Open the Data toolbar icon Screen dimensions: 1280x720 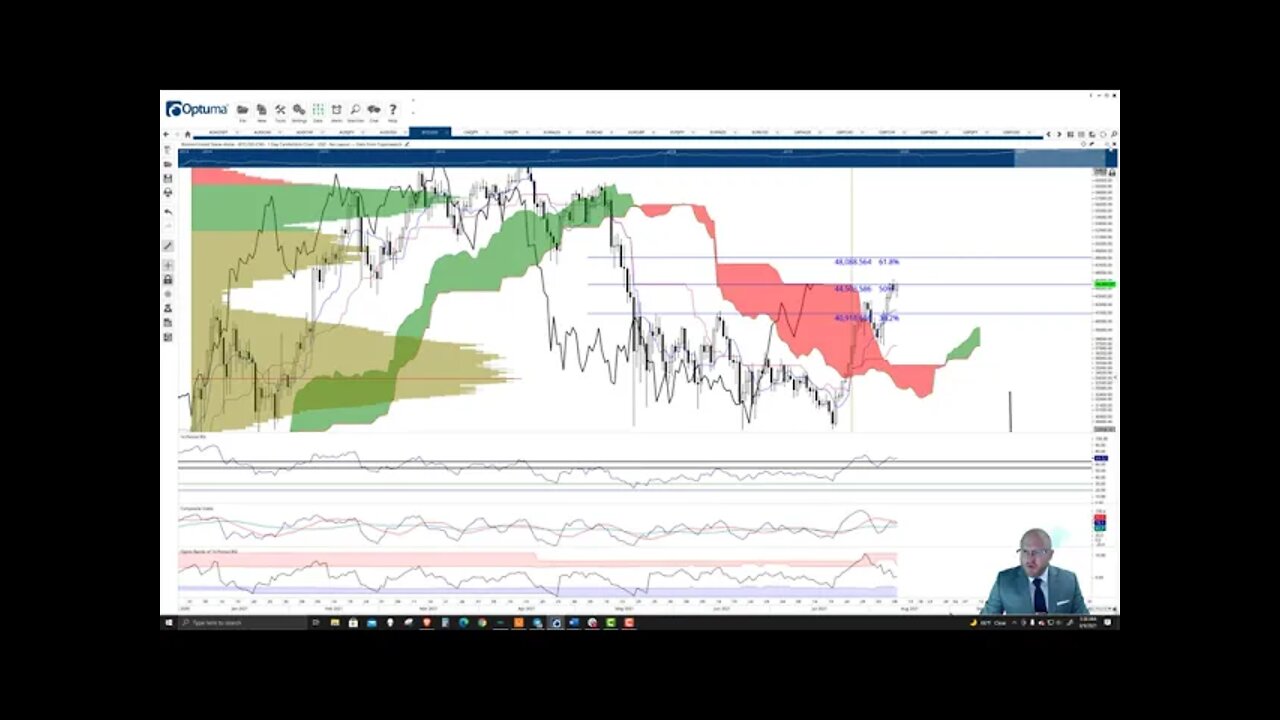[x=318, y=111]
